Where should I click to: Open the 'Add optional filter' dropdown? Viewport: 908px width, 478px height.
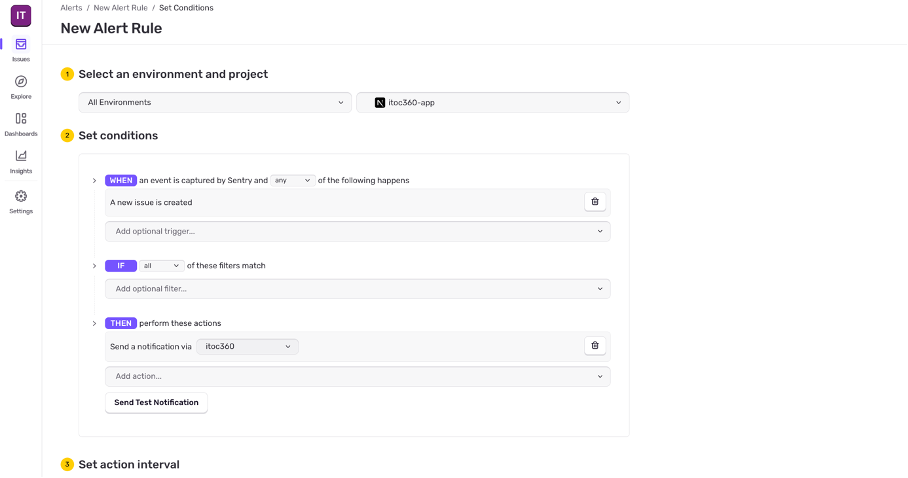[357, 289]
